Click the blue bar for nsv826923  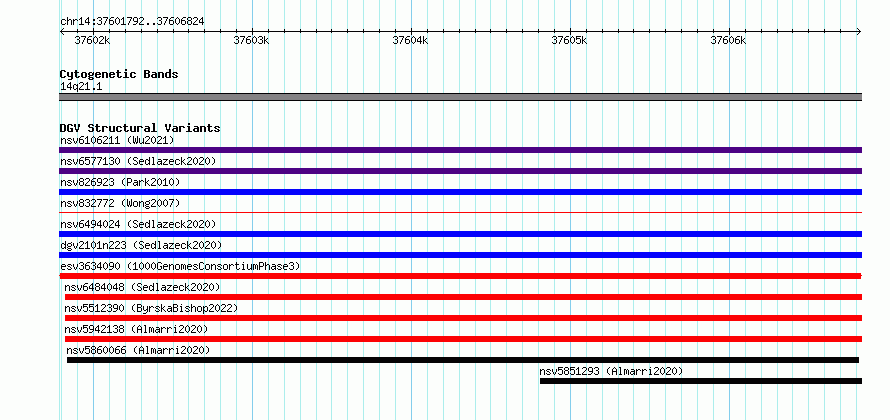[x=460, y=192]
